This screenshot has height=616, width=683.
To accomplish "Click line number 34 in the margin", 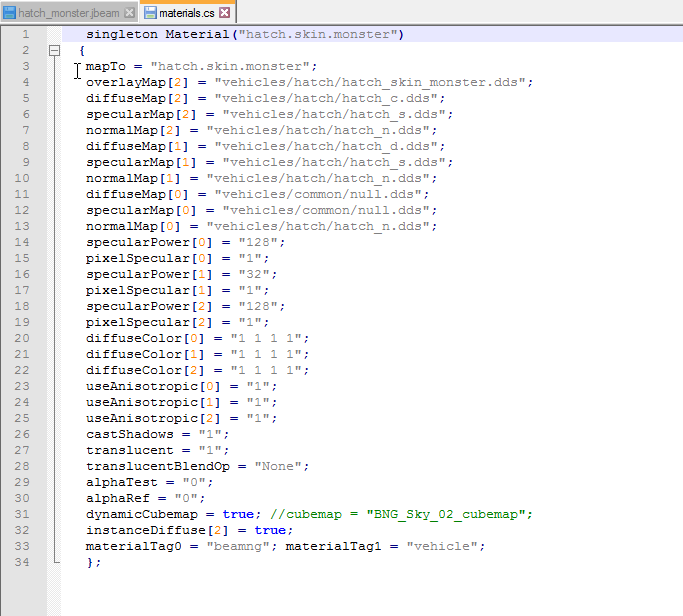I will point(22,562).
